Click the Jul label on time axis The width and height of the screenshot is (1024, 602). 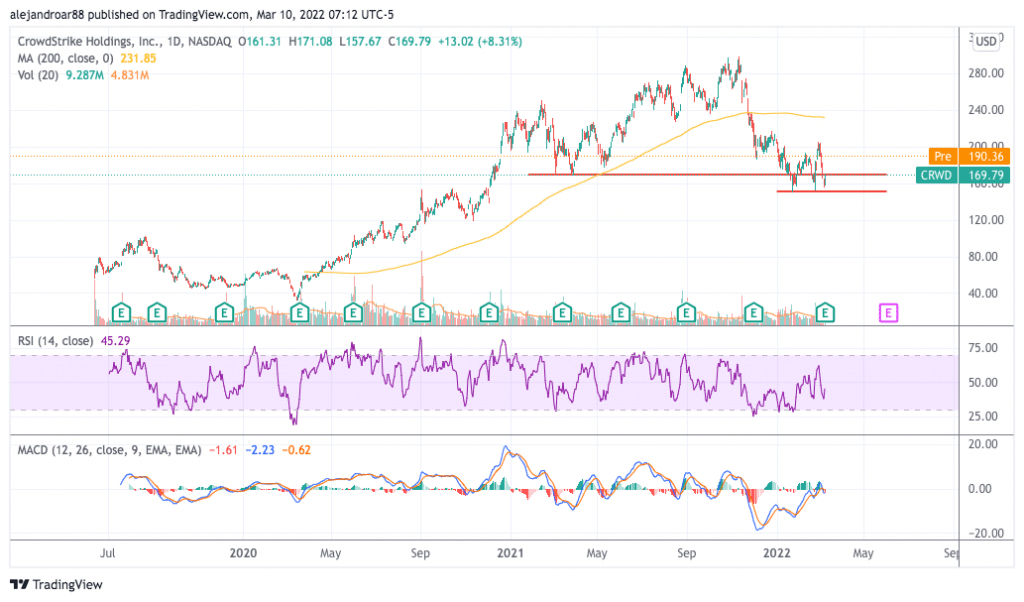(108, 553)
